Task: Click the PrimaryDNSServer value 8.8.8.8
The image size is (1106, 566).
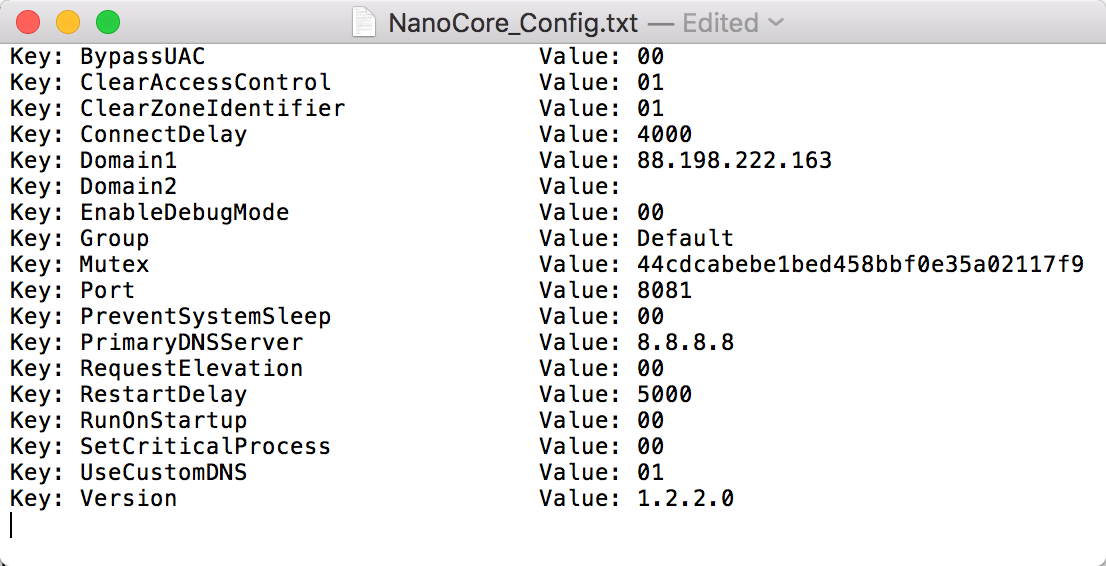Action: click(x=685, y=343)
